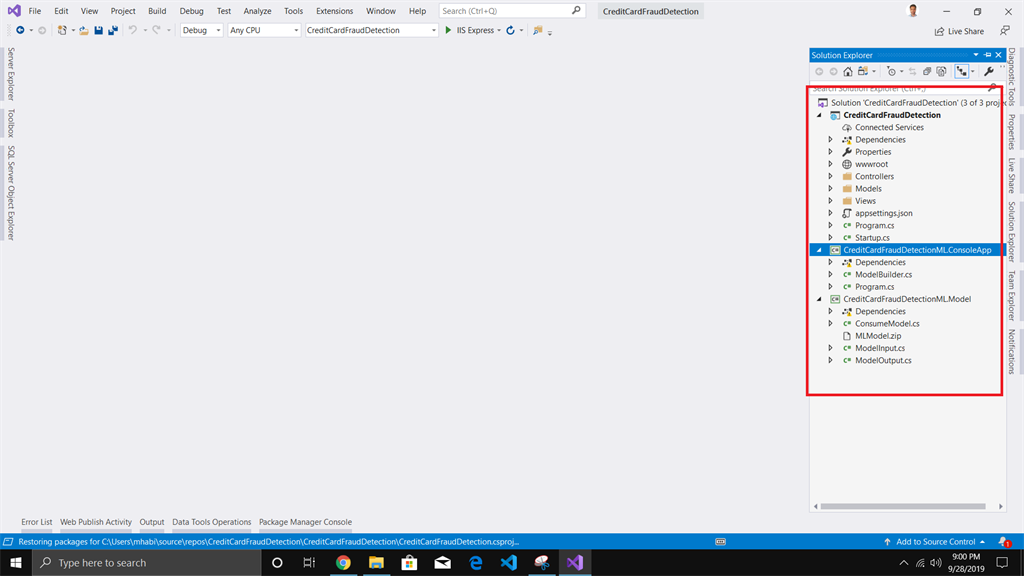Click the Solution Explorer search magnifier icon
This screenshot has width=1024, height=576.
pyautogui.click(x=993, y=88)
